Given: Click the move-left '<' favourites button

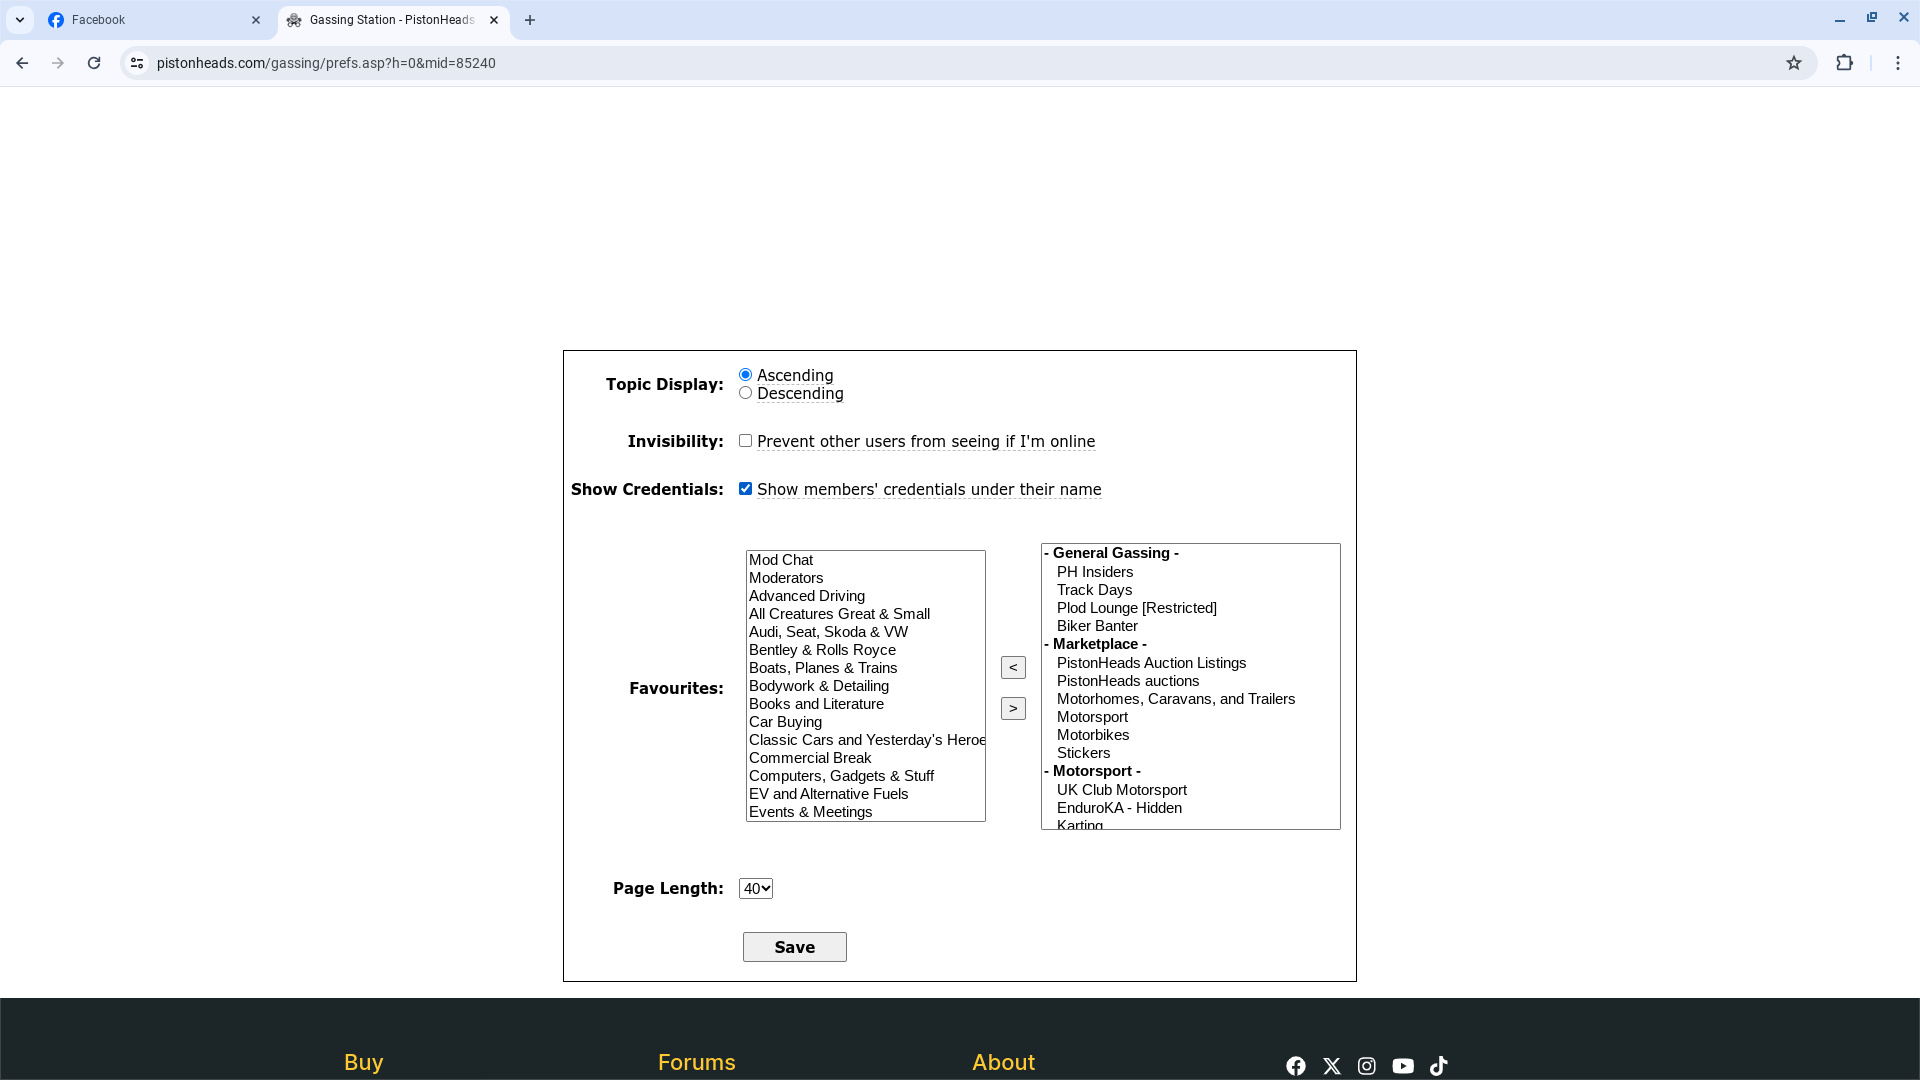Looking at the screenshot, I should pyautogui.click(x=1013, y=667).
